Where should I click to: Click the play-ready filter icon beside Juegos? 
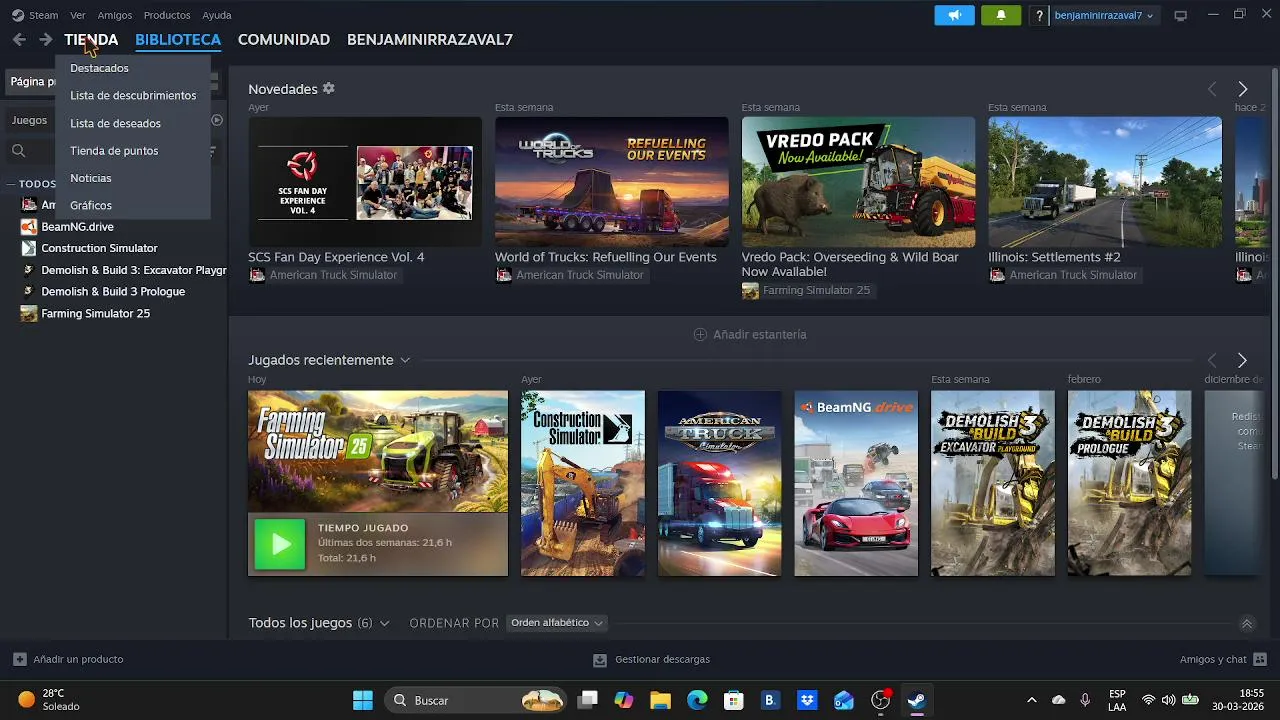(217, 120)
